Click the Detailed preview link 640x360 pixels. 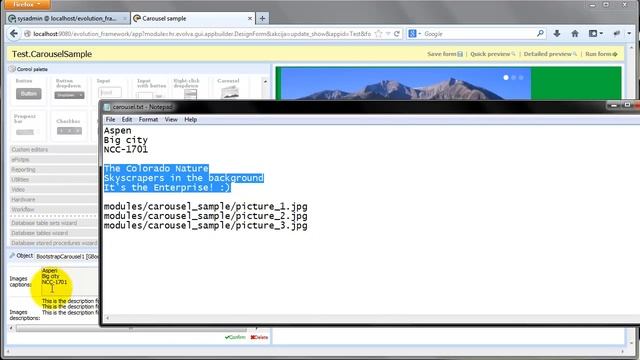pos(550,54)
